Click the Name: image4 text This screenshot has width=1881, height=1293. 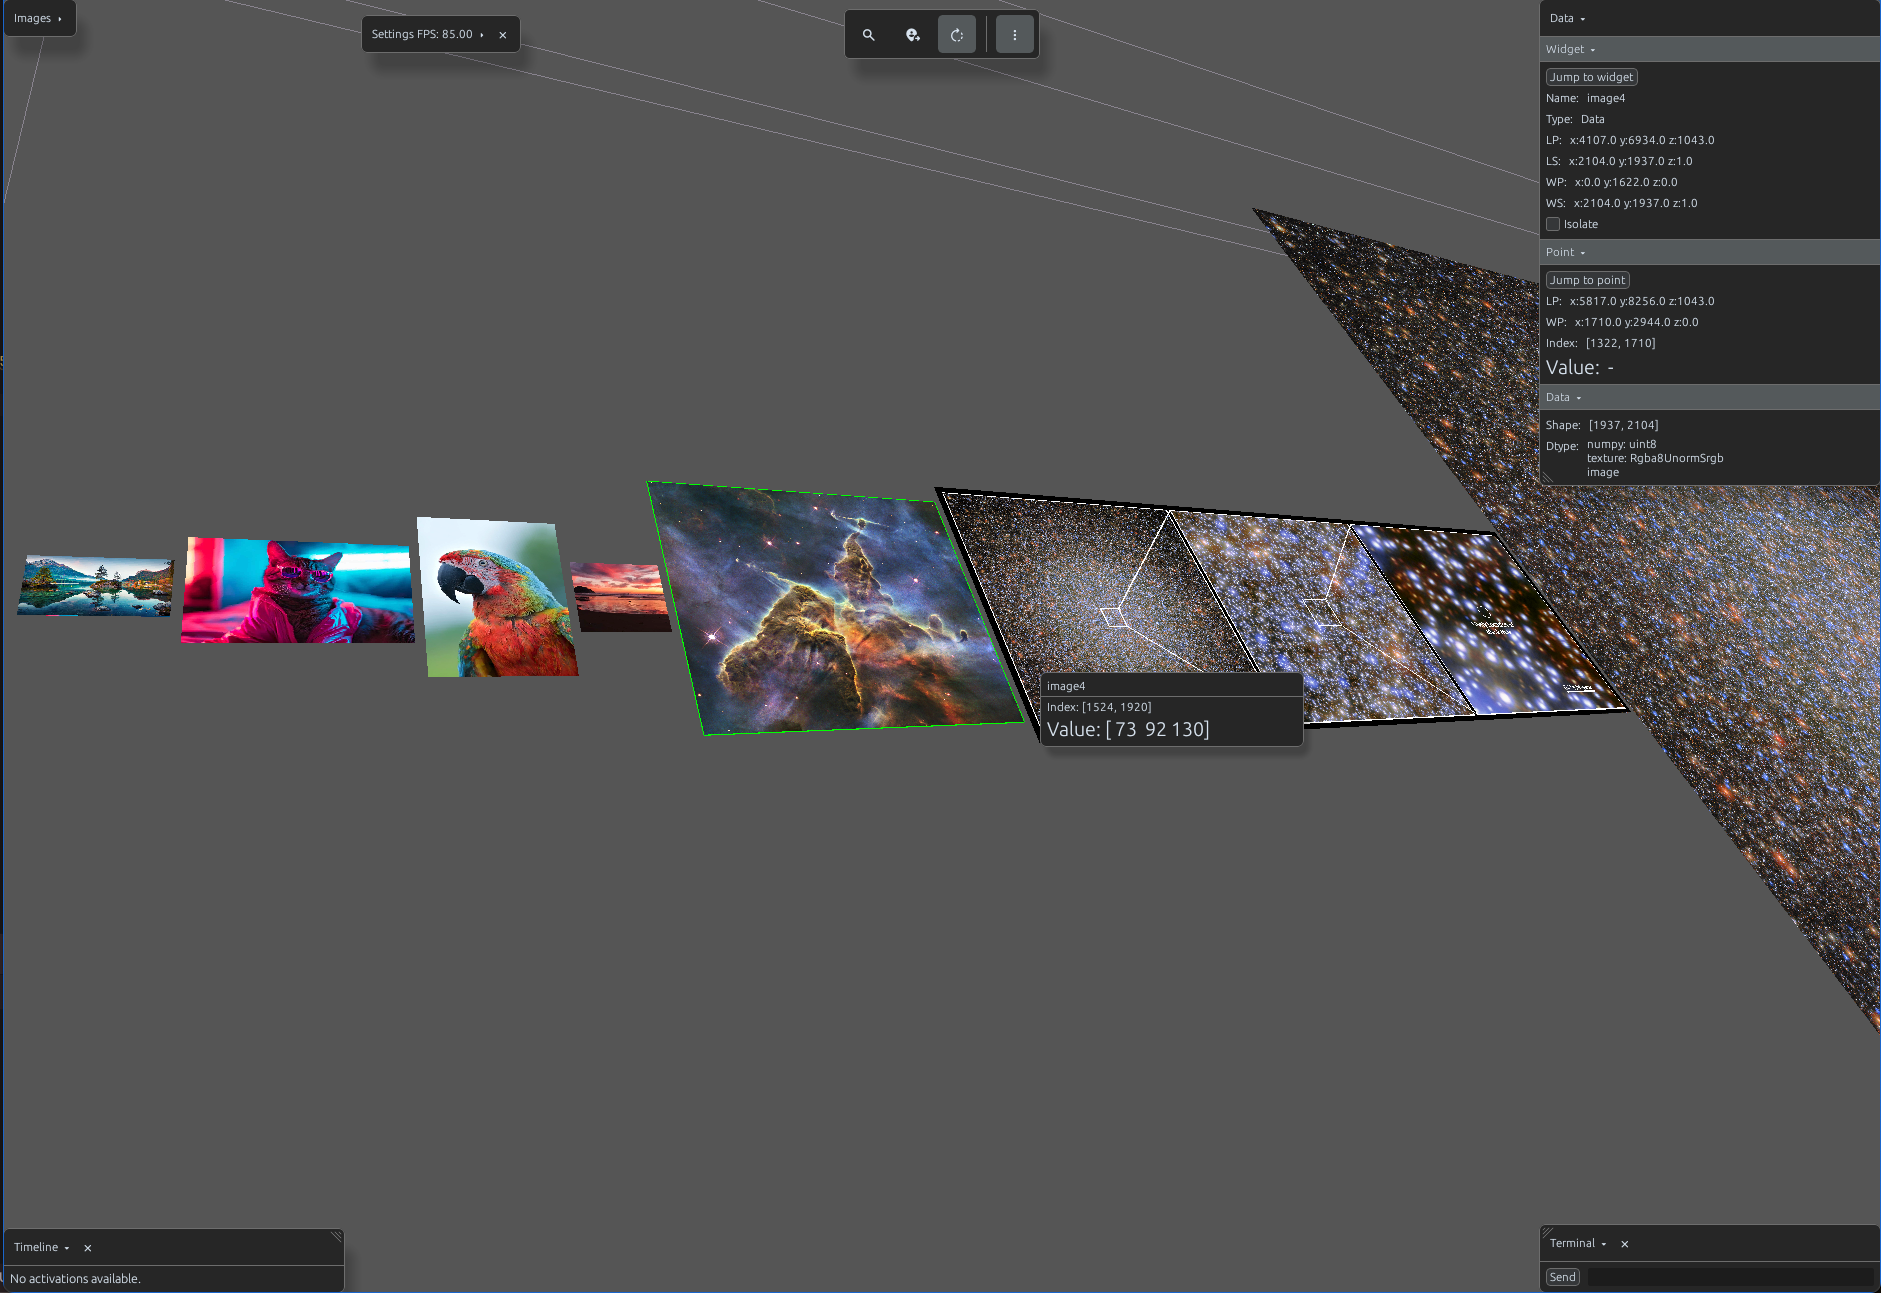[1586, 98]
